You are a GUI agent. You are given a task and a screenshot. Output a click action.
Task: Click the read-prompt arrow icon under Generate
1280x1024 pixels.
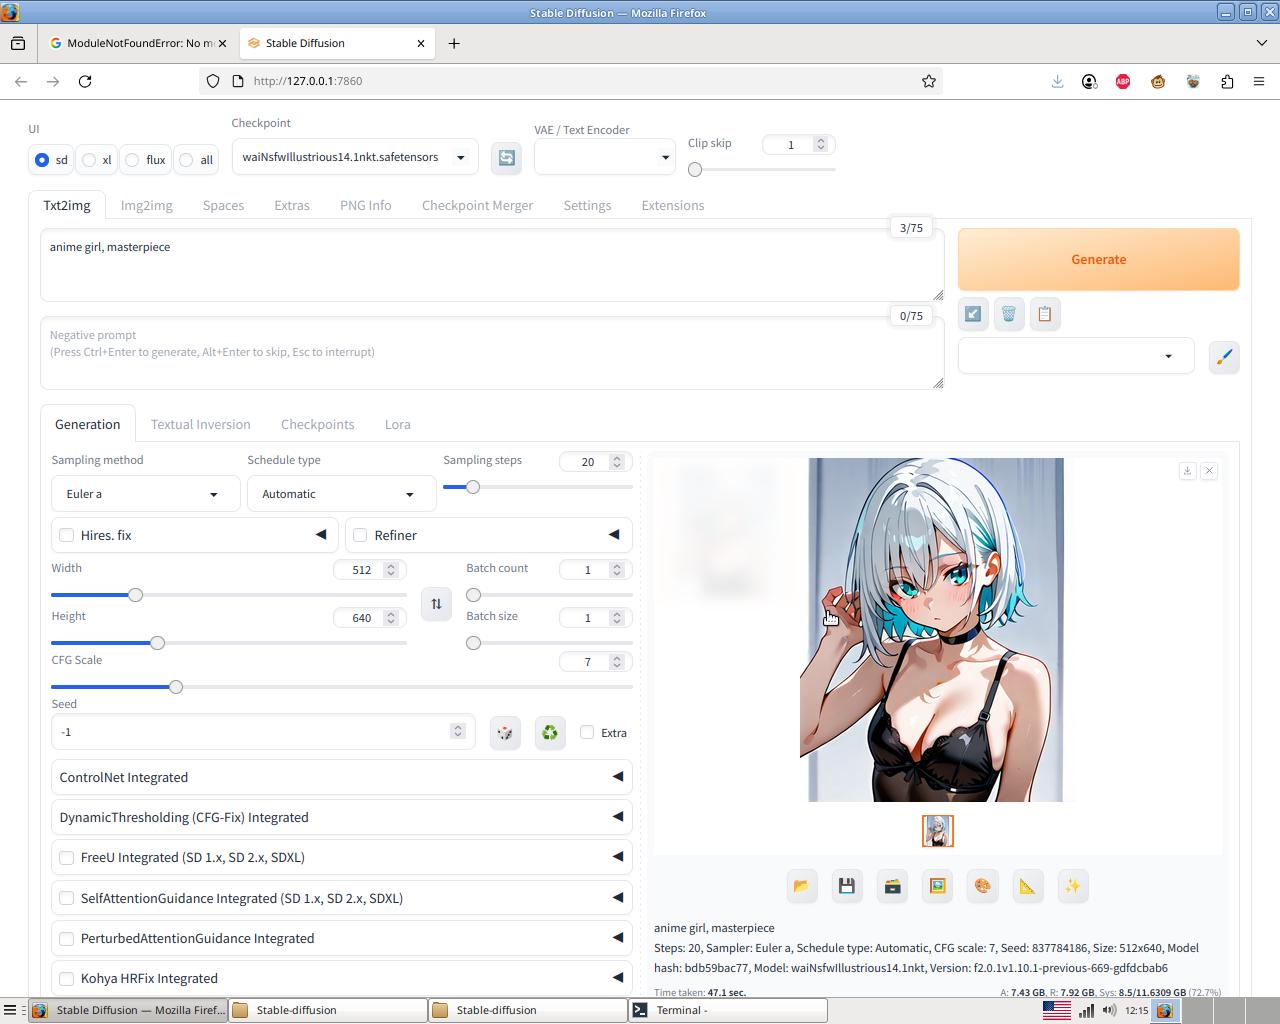(x=973, y=314)
